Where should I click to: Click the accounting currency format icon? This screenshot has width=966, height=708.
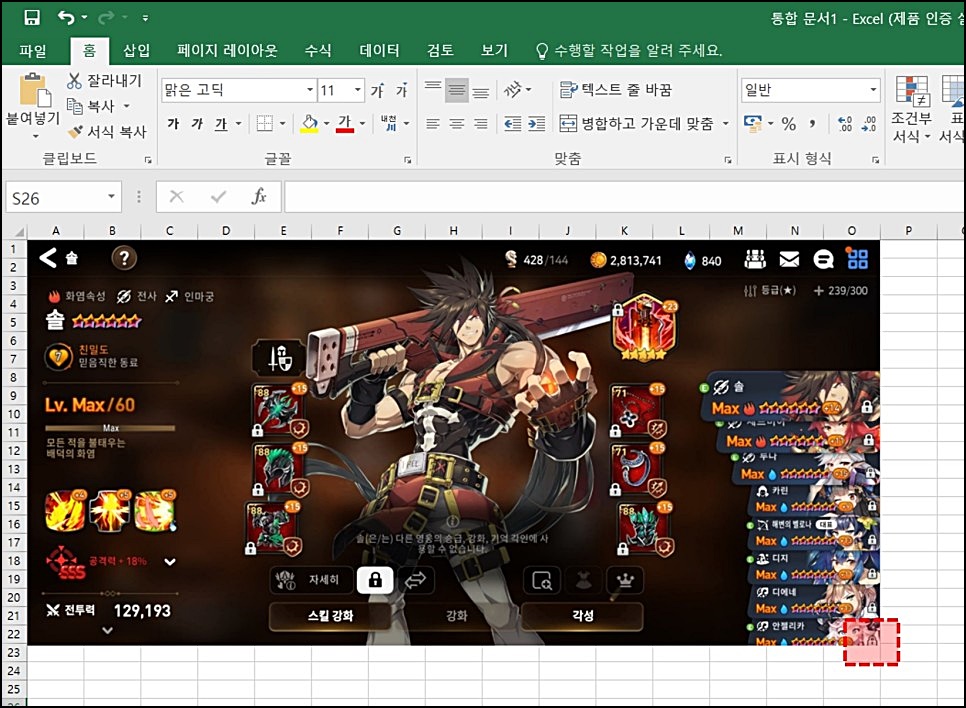point(752,124)
